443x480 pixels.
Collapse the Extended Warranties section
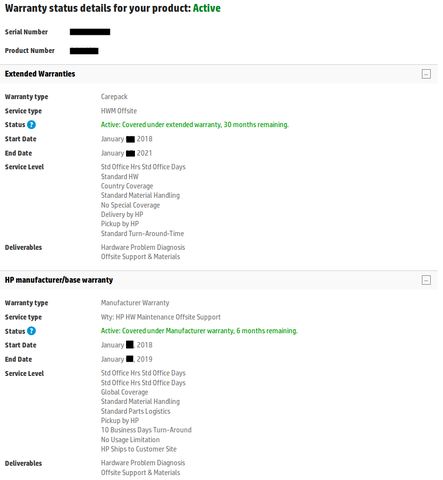point(426,74)
